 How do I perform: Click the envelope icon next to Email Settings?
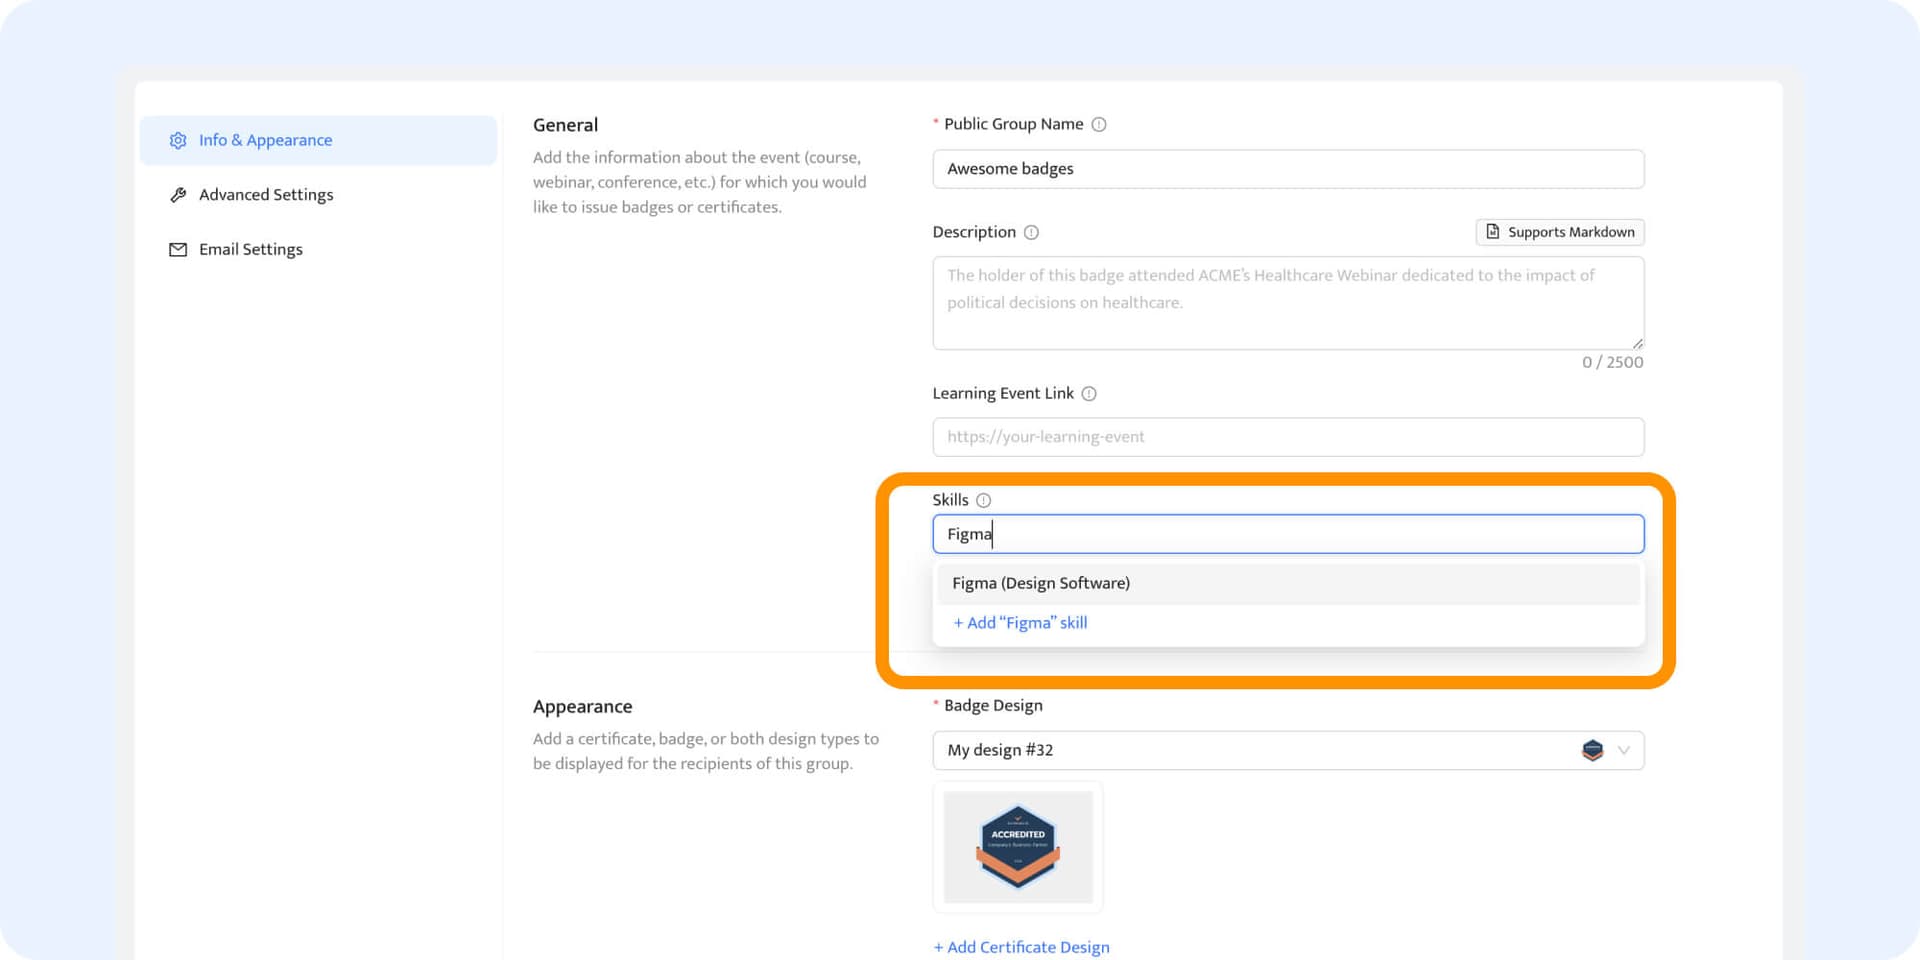pyautogui.click(x=177, y=249)
